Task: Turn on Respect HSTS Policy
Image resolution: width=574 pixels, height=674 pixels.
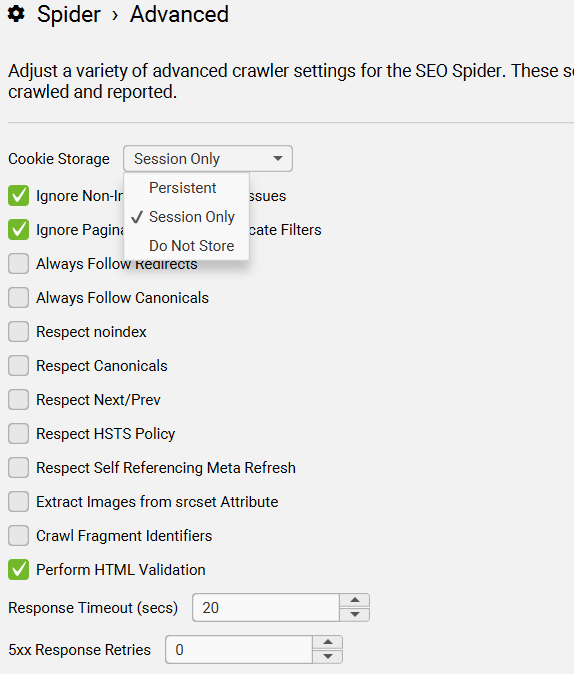Action: pos(18,433)
